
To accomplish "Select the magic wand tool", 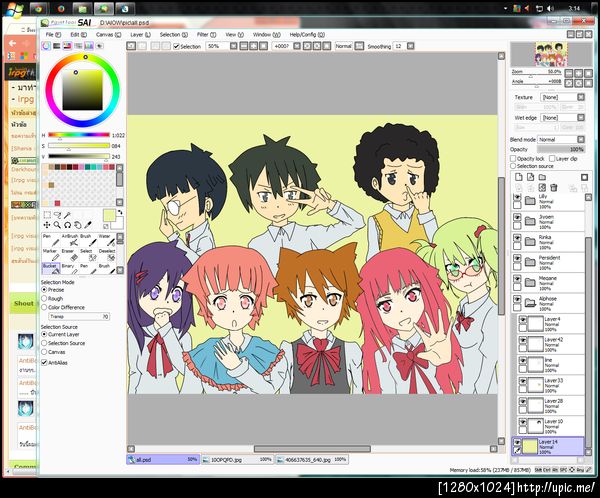I will coord(67,215).
